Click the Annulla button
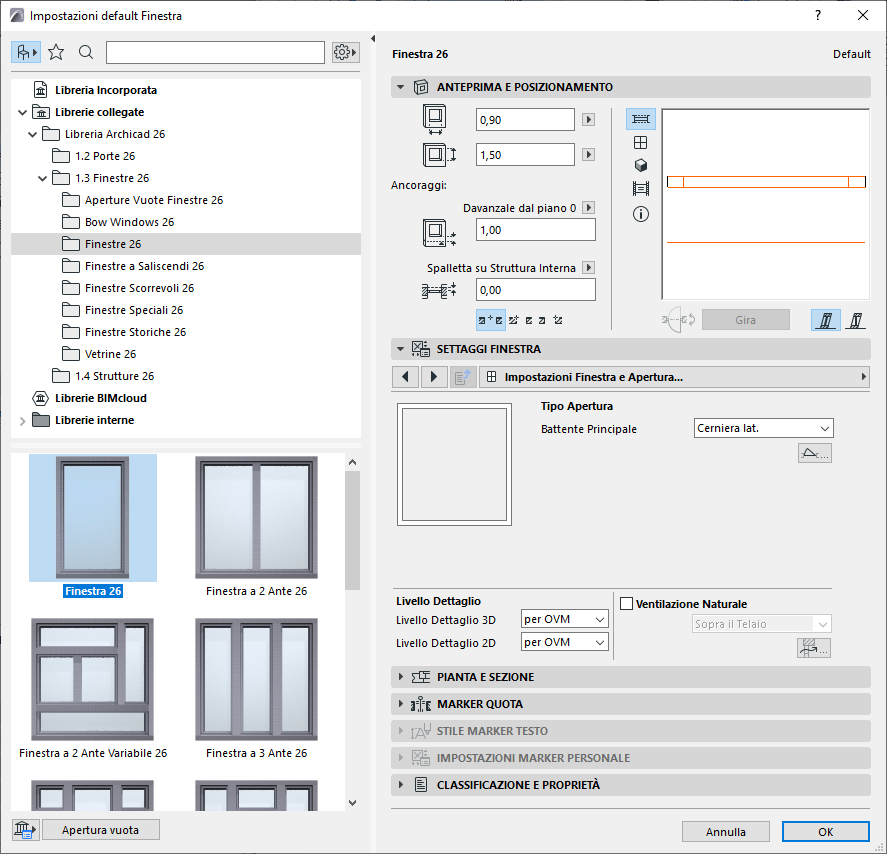The height and width of the screenshot is (854, 887). [725, 831]
